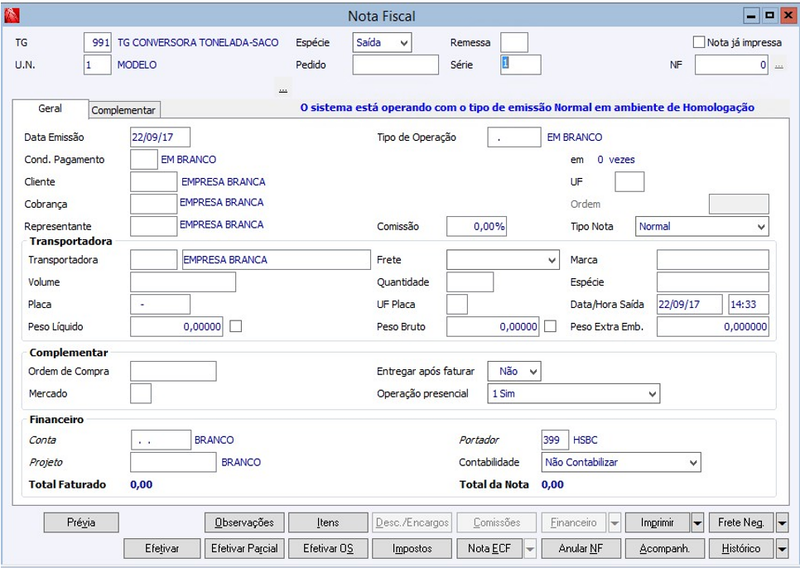Click the red app icon in title bar
The image size is (800, 568).
tap(12, 16)
